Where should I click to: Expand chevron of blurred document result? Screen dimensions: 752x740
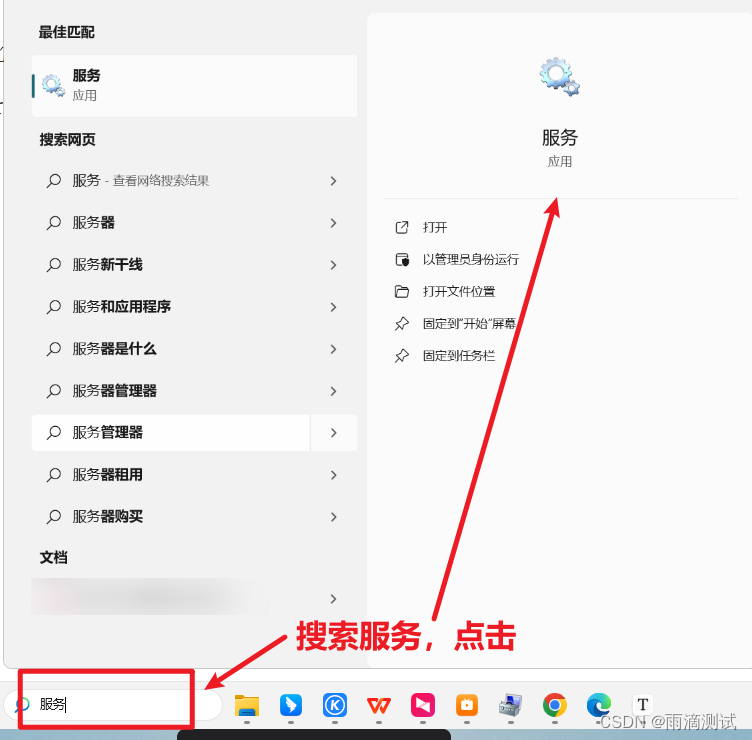(333, 599)
